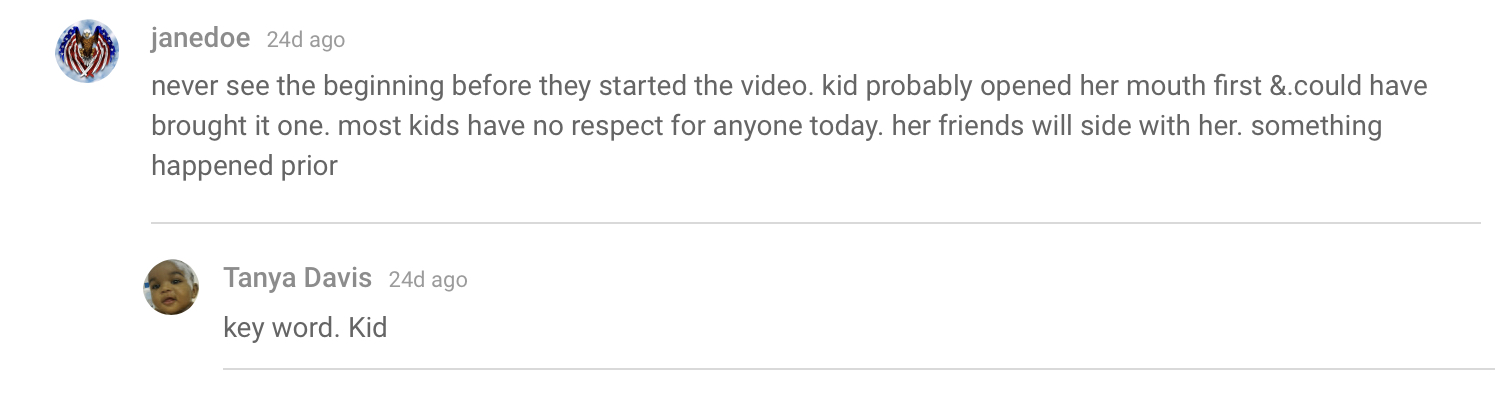
Task: Click the 'happened prior' line of the comment
Action: click(245, 166)
